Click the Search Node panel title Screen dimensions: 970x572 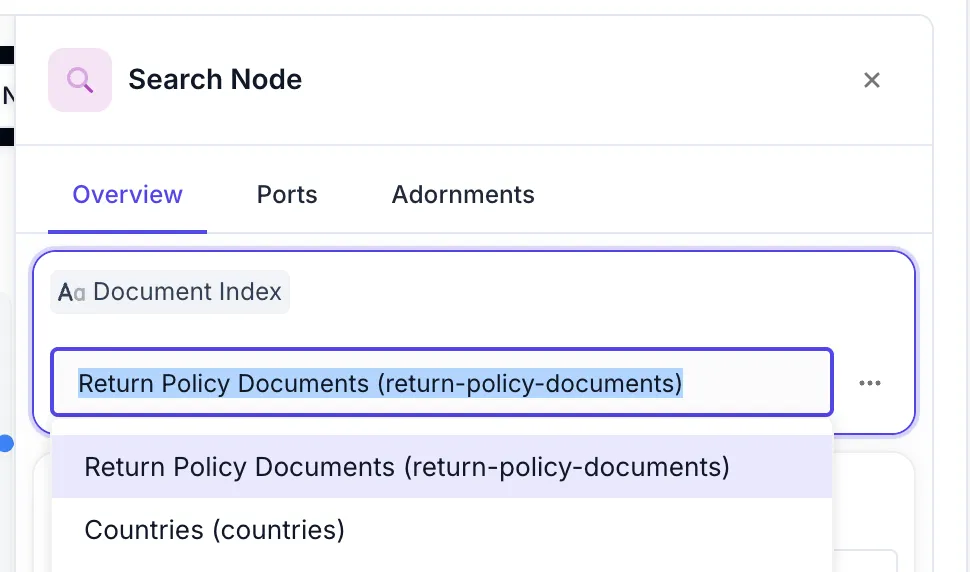pos(215,80)
